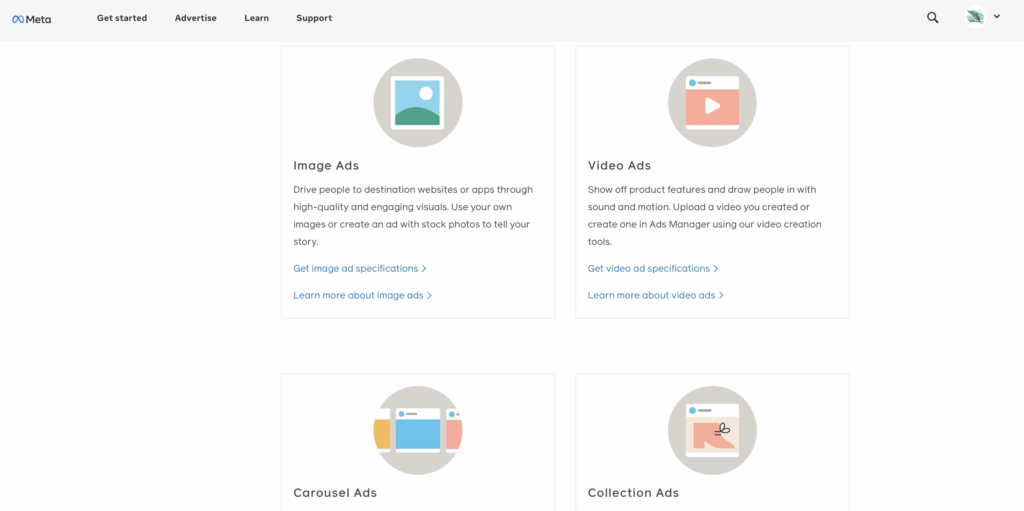The height and width of the screenshot is (511, 1024).
Task: Open the Get started menu
Action: (122, 18)
